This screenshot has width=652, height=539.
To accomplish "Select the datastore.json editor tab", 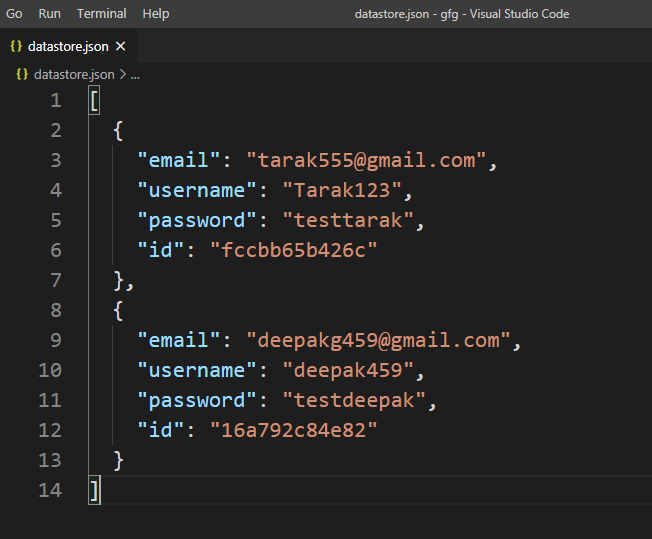I will (68, 47).
